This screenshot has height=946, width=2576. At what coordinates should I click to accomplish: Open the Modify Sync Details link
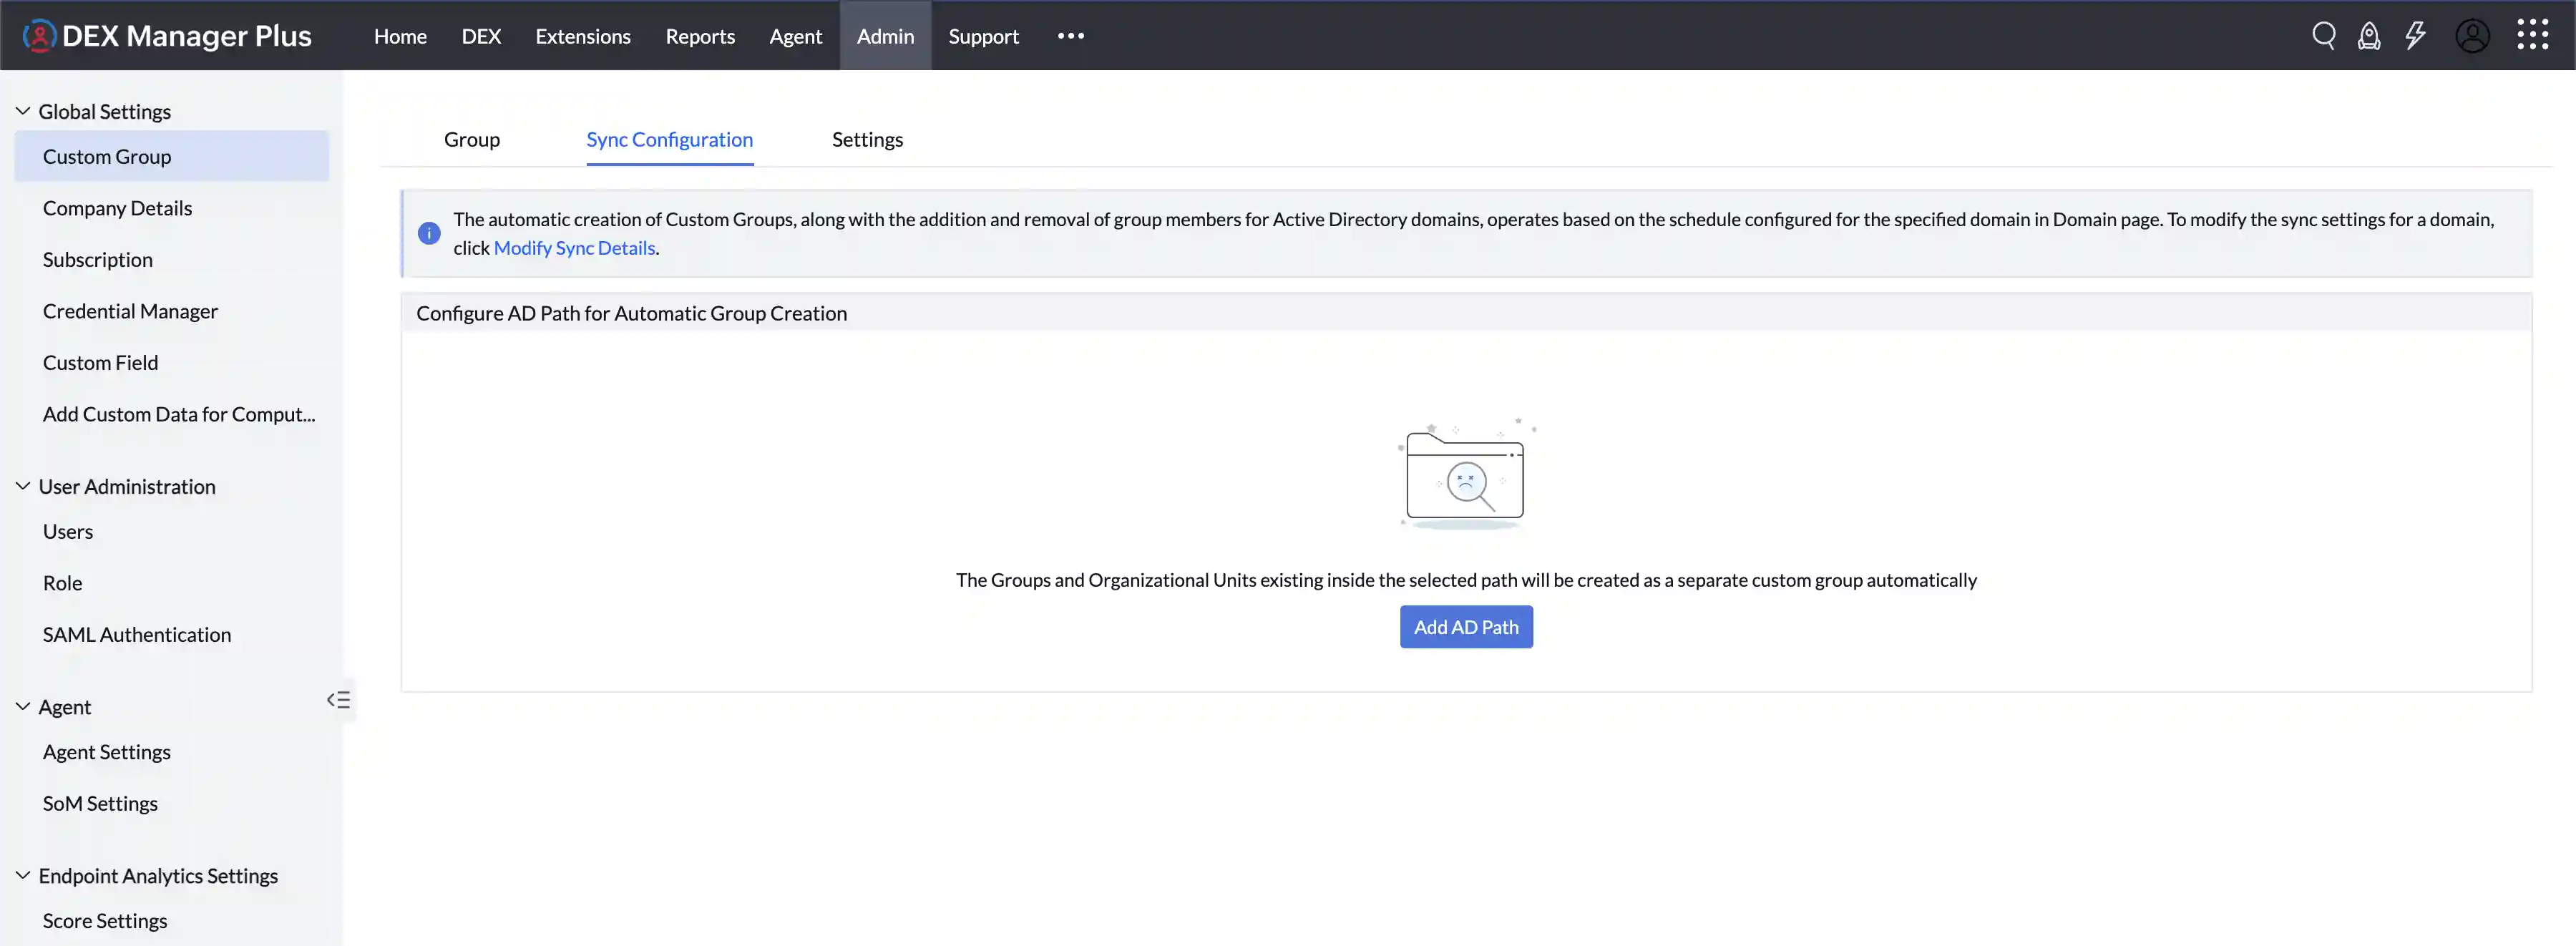[574, 247]
